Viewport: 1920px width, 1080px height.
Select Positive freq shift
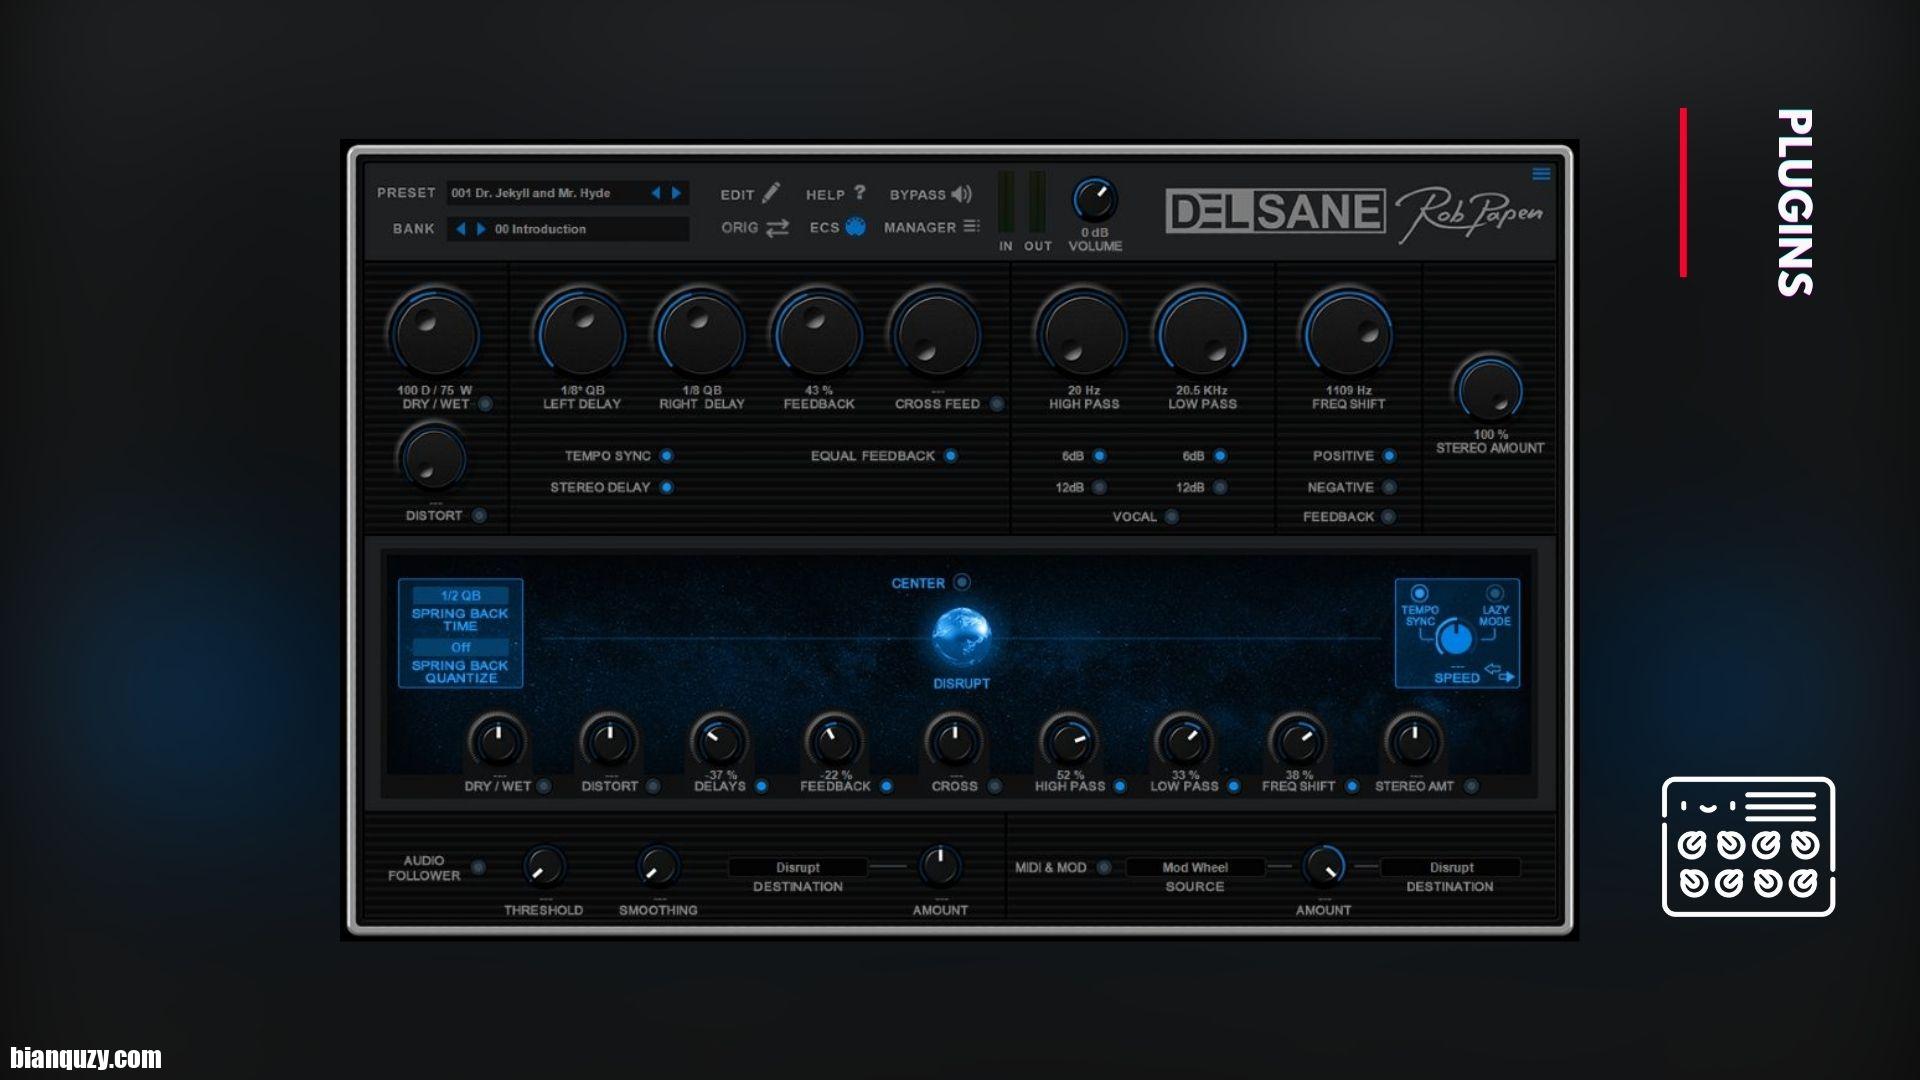tap(1389, 456)
